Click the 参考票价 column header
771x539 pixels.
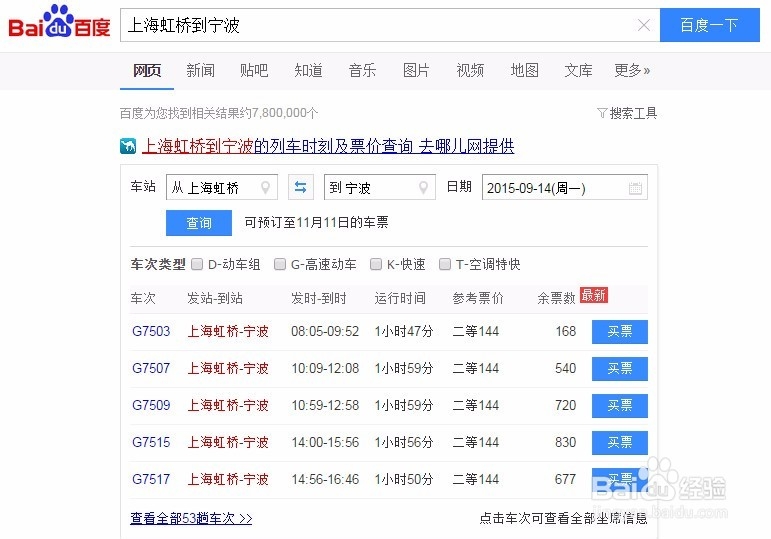click(x=478, y=298)
